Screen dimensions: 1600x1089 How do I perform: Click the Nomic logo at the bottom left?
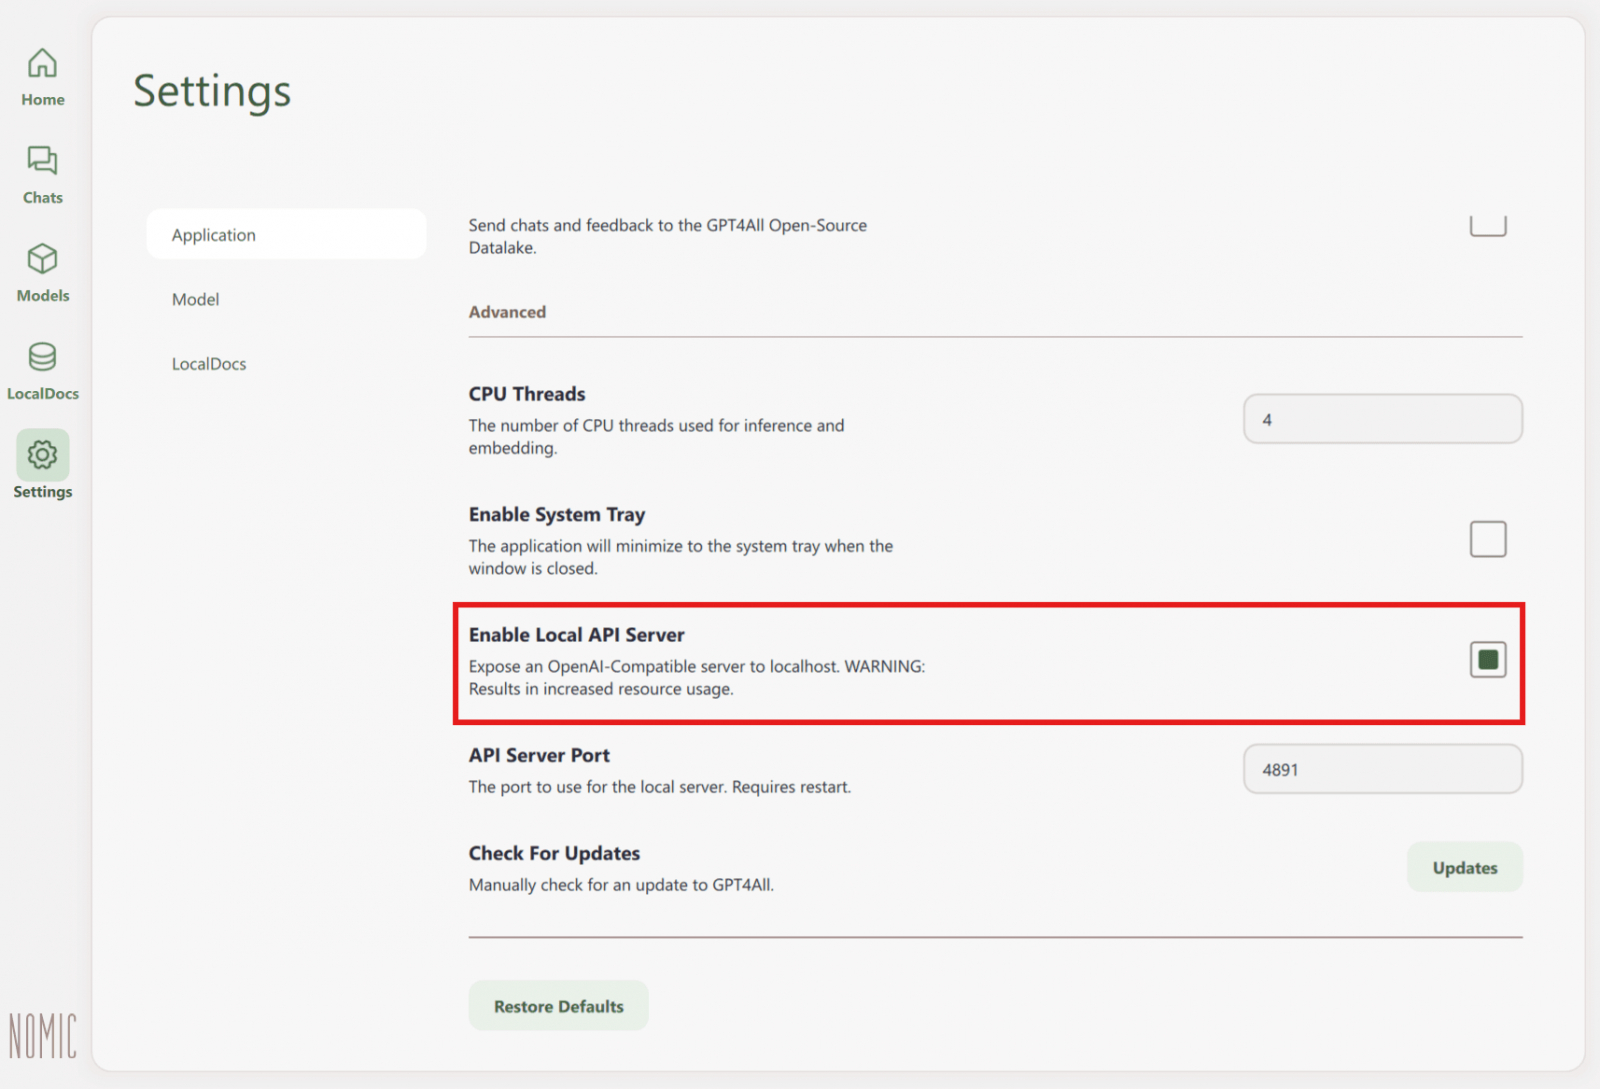click(x=42, y=1036)
